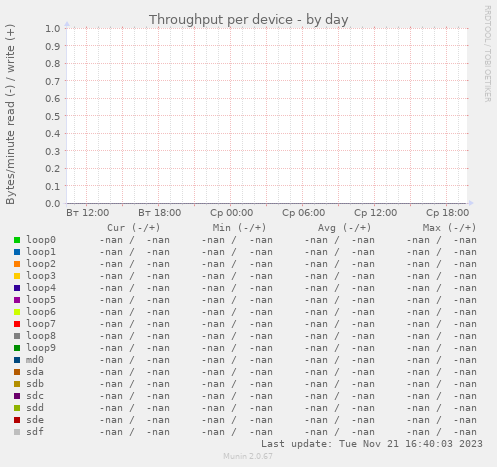Select the sdd legend label

pos(35,408)
